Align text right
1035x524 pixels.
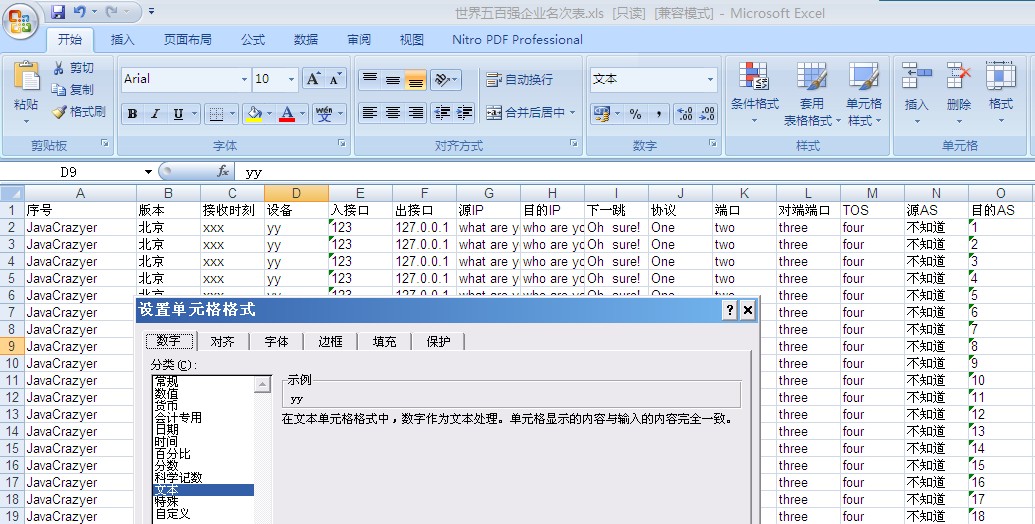coord(415,113)
